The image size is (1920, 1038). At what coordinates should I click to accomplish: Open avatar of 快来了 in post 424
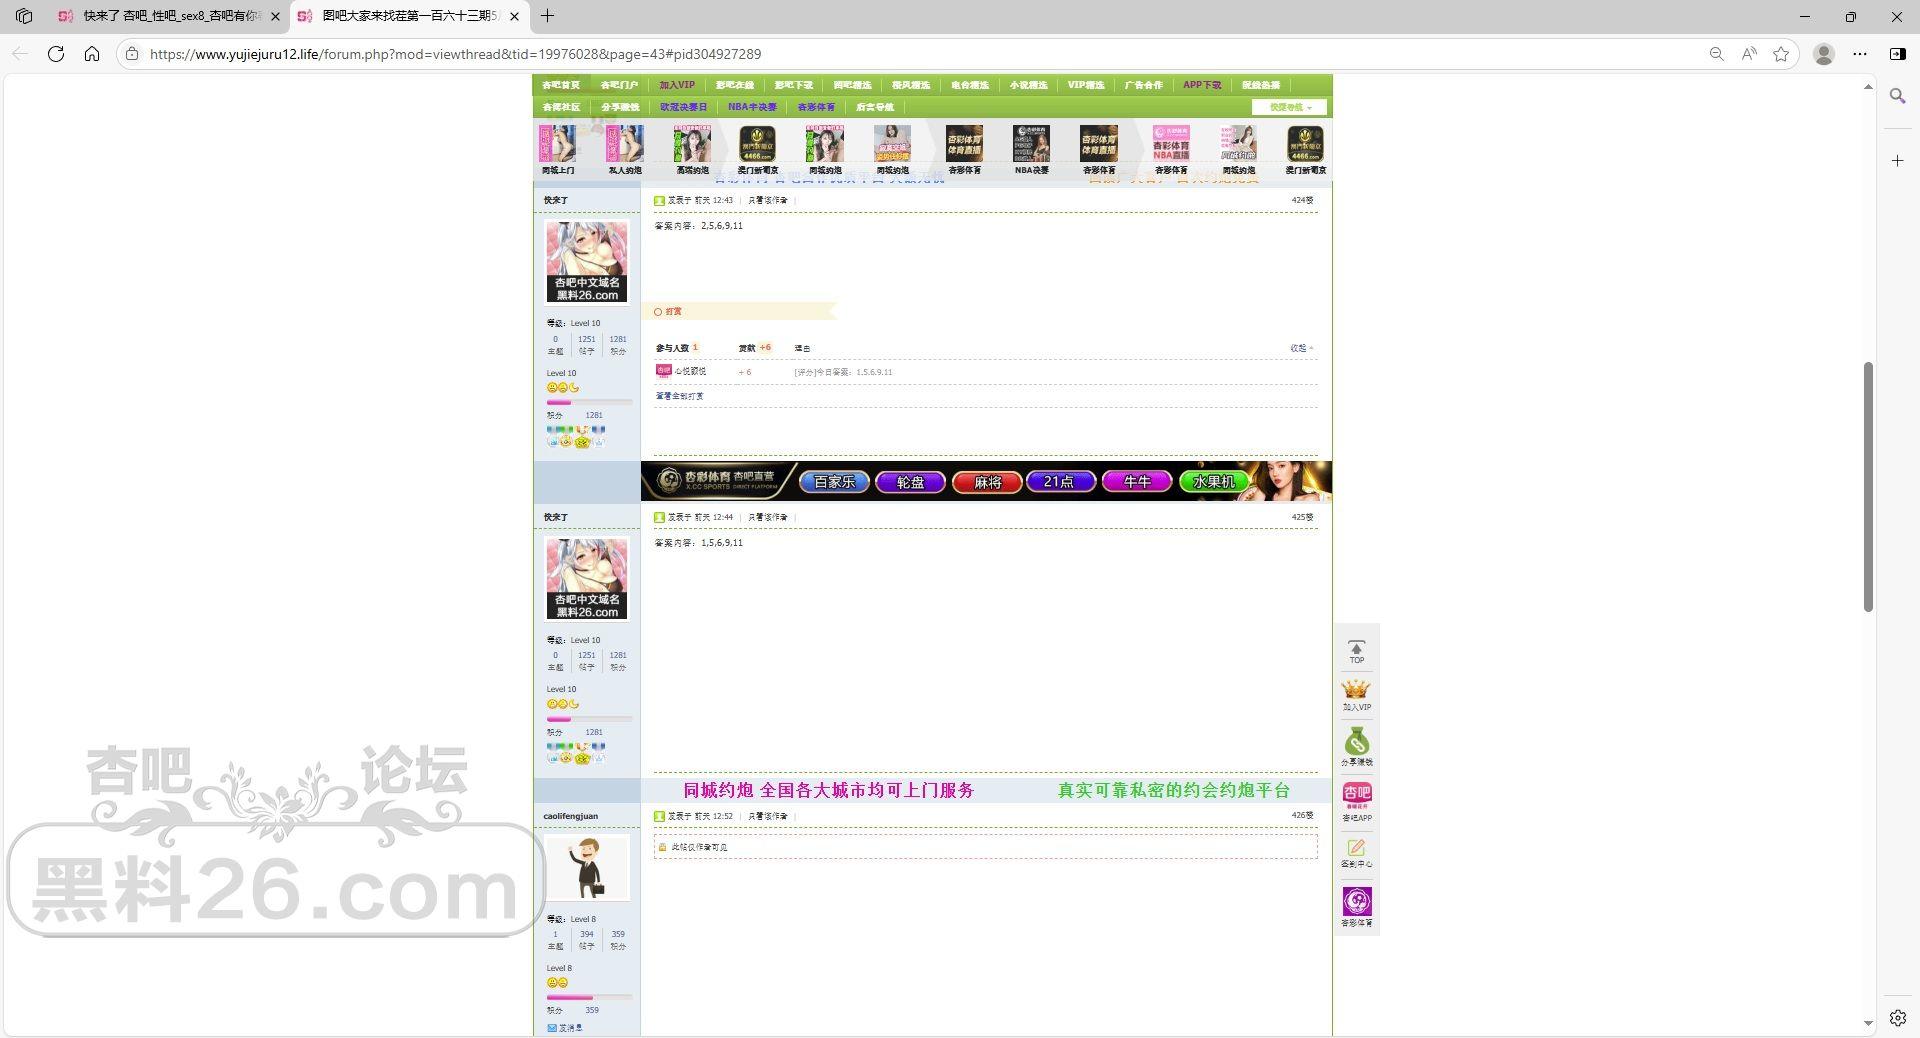[587, 262]
